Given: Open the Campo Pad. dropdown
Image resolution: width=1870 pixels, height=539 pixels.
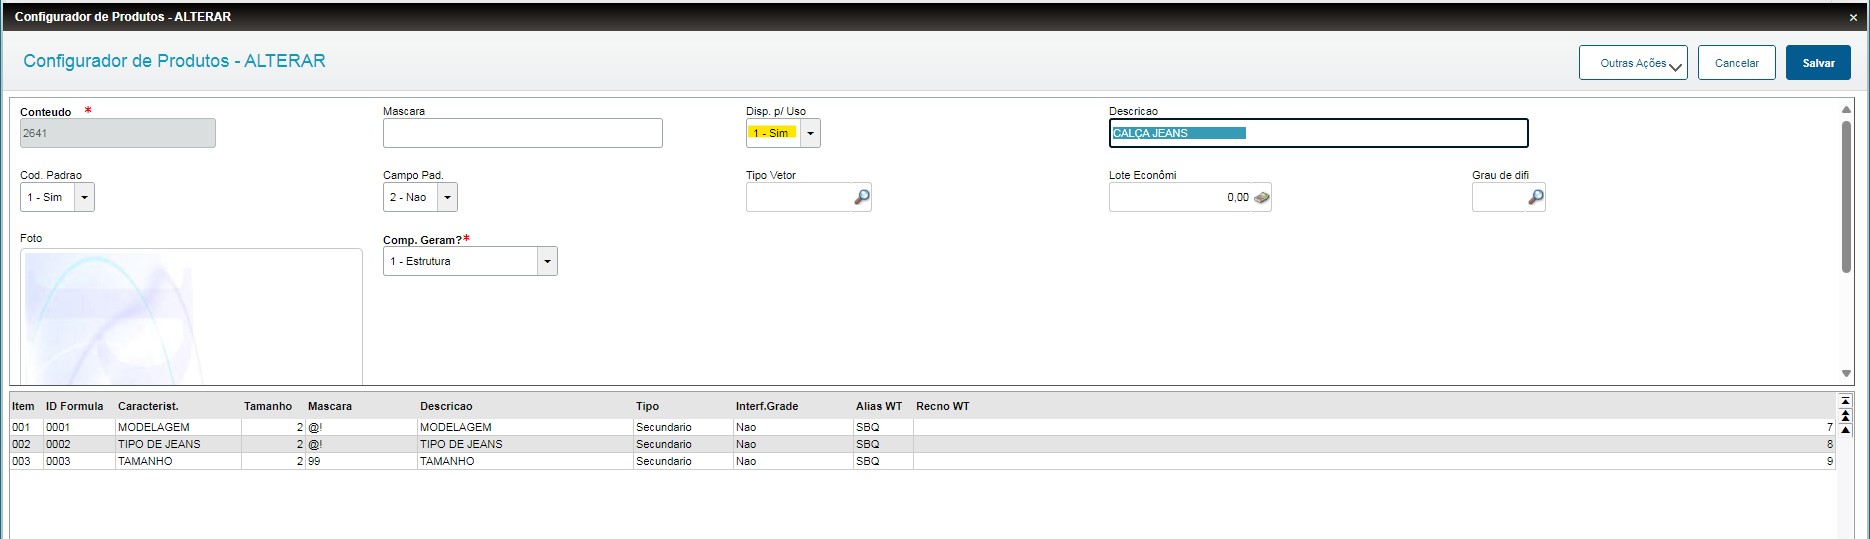Looking at the screenshot, I should [x=448, y=198].
